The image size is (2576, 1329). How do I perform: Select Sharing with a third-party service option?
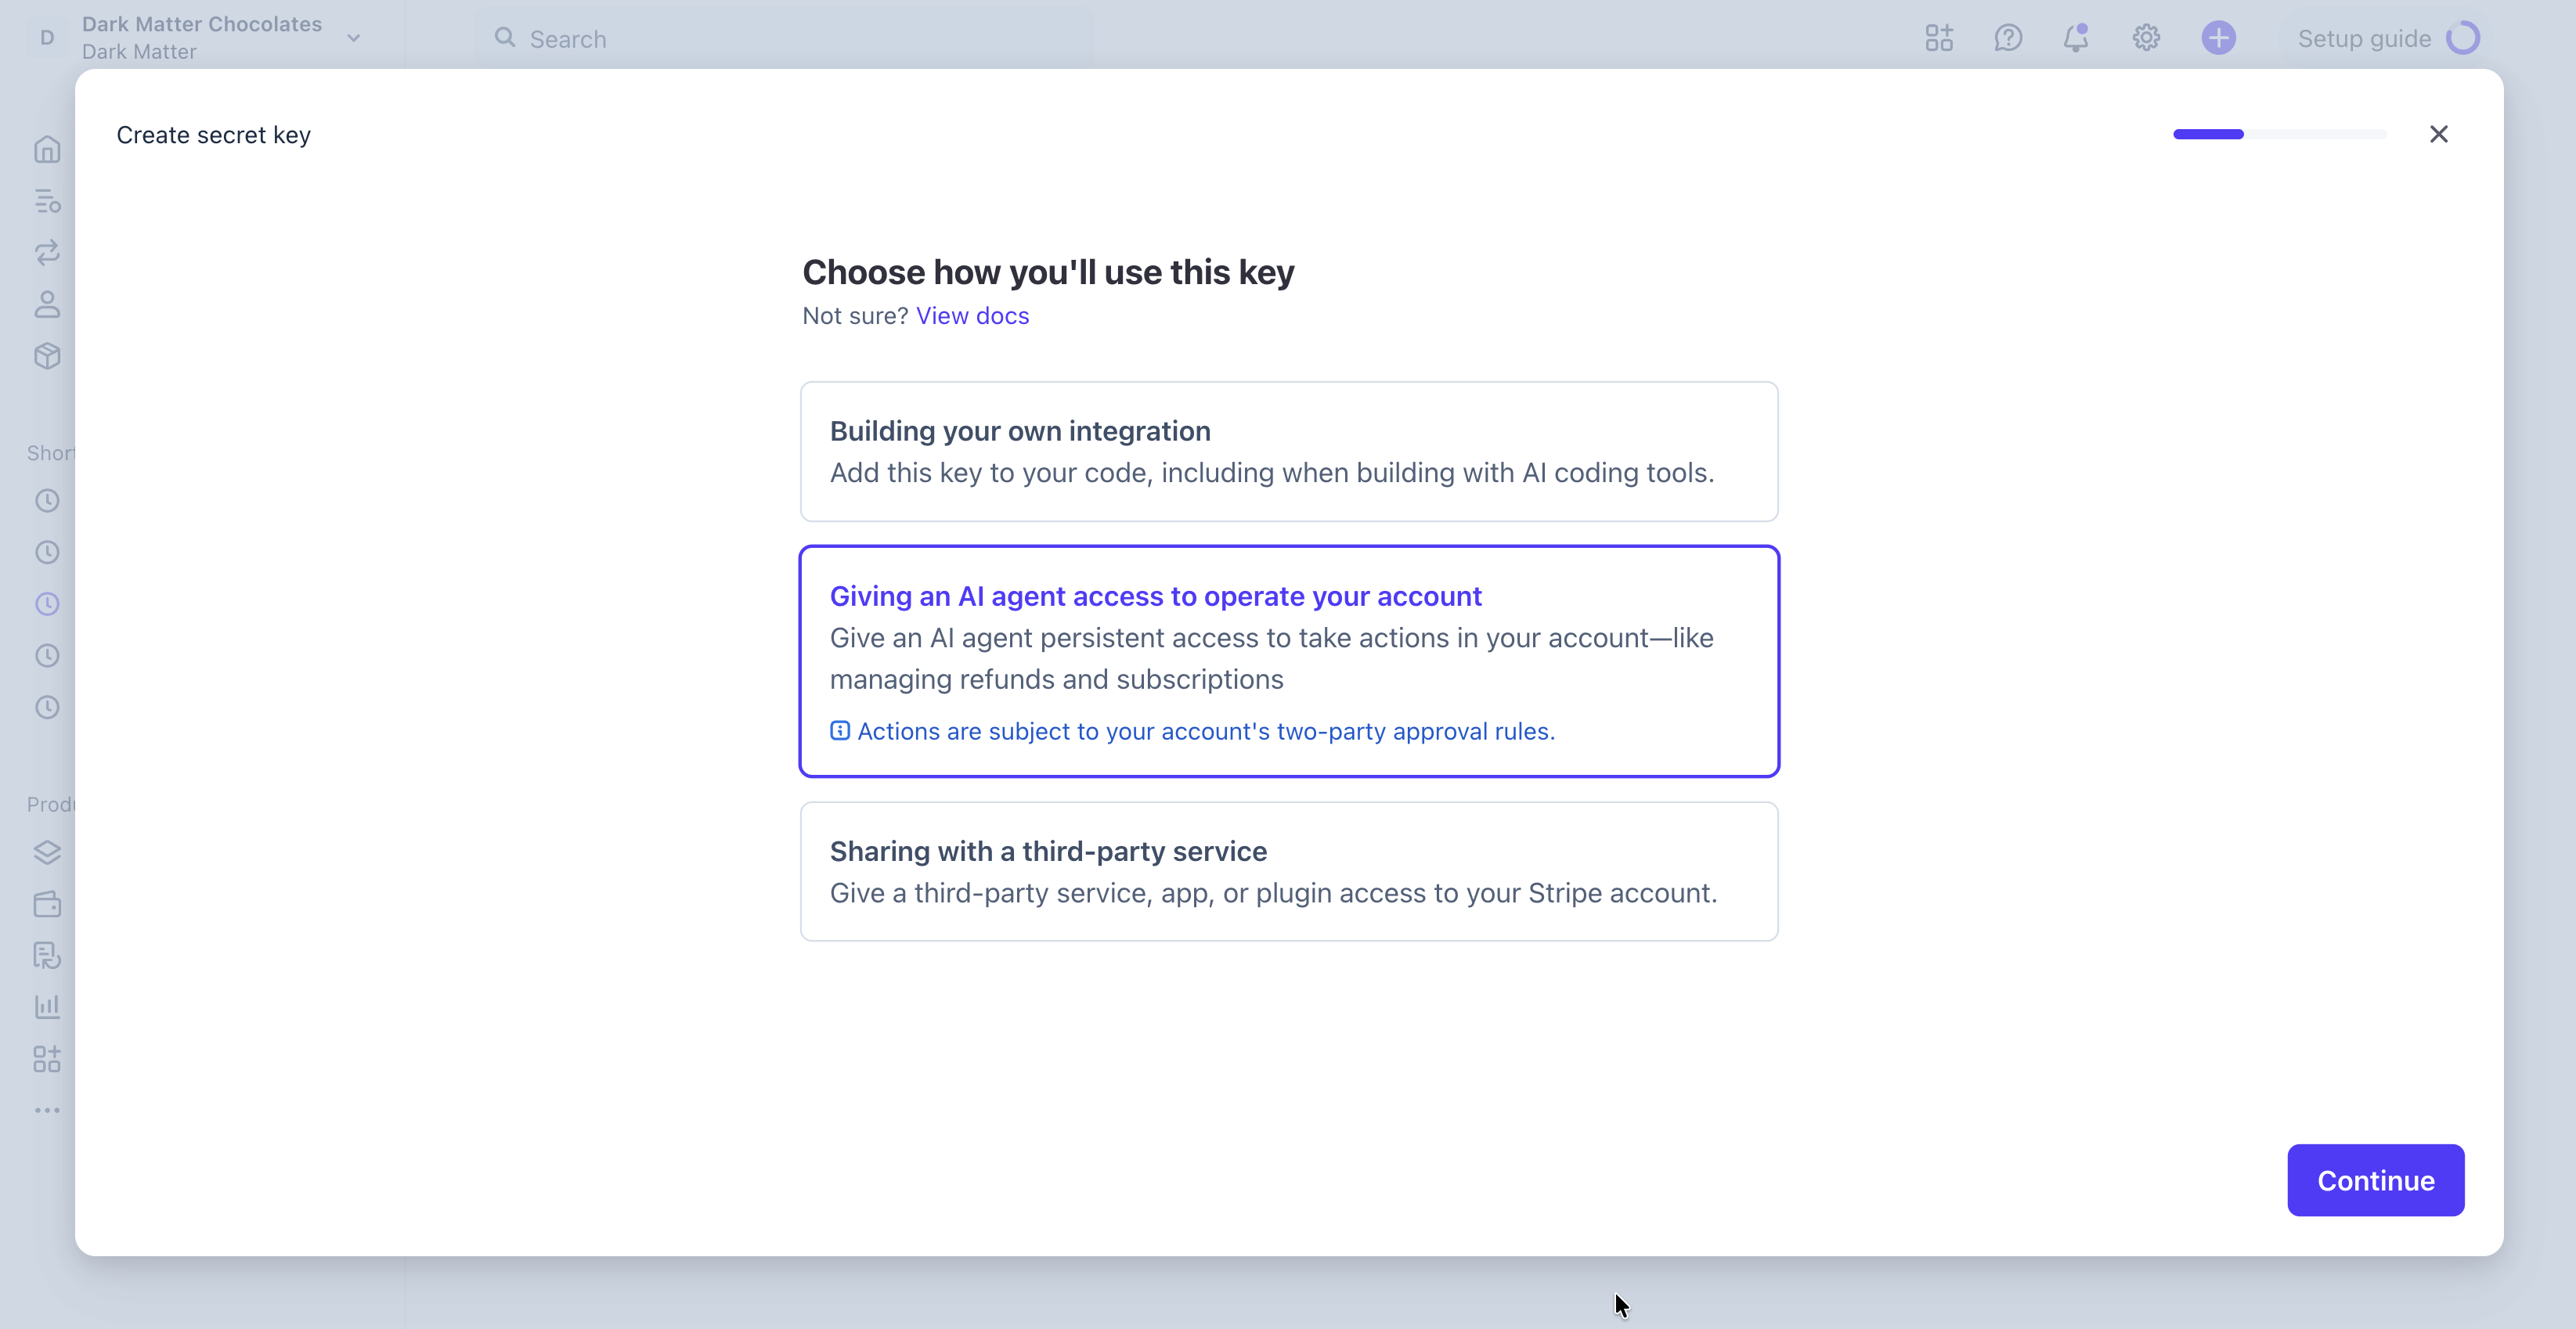[x=1289, y=872]
